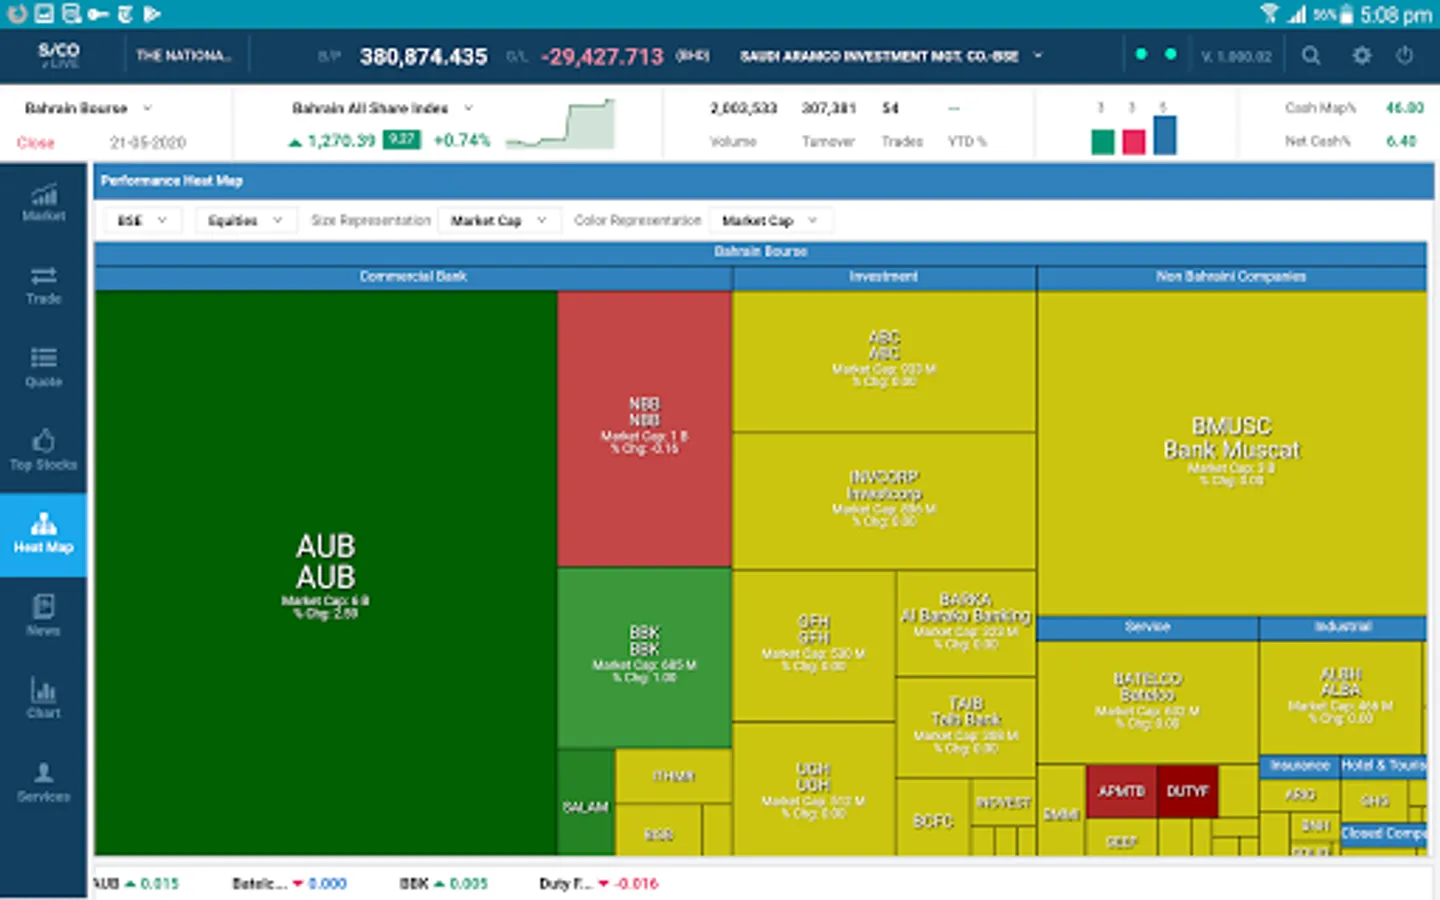This screenshot has width=1440, height=900.
Task: Click the 380,874.435 buying power value
Action: pyautogui.click(x=423, y=57)
